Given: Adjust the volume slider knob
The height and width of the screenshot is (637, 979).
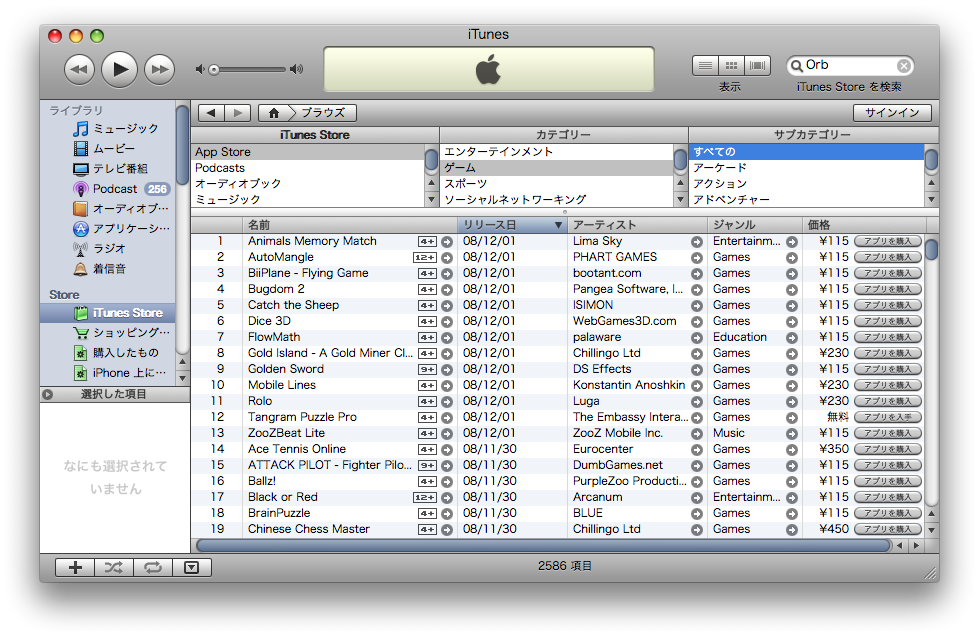Looking at the screenshot, I should pos(214,69).
